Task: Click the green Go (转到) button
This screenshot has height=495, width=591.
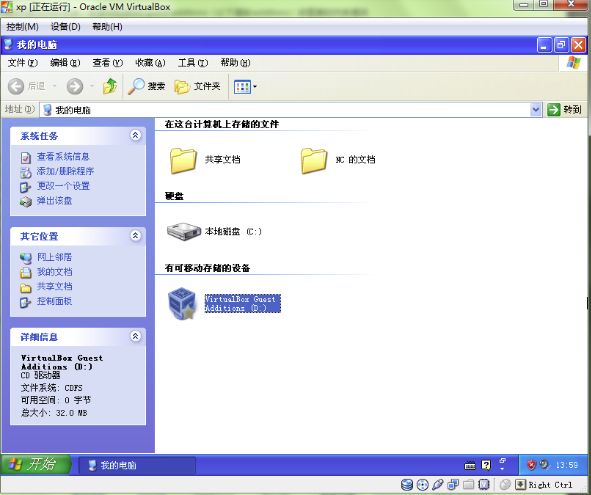Action: 564,110
